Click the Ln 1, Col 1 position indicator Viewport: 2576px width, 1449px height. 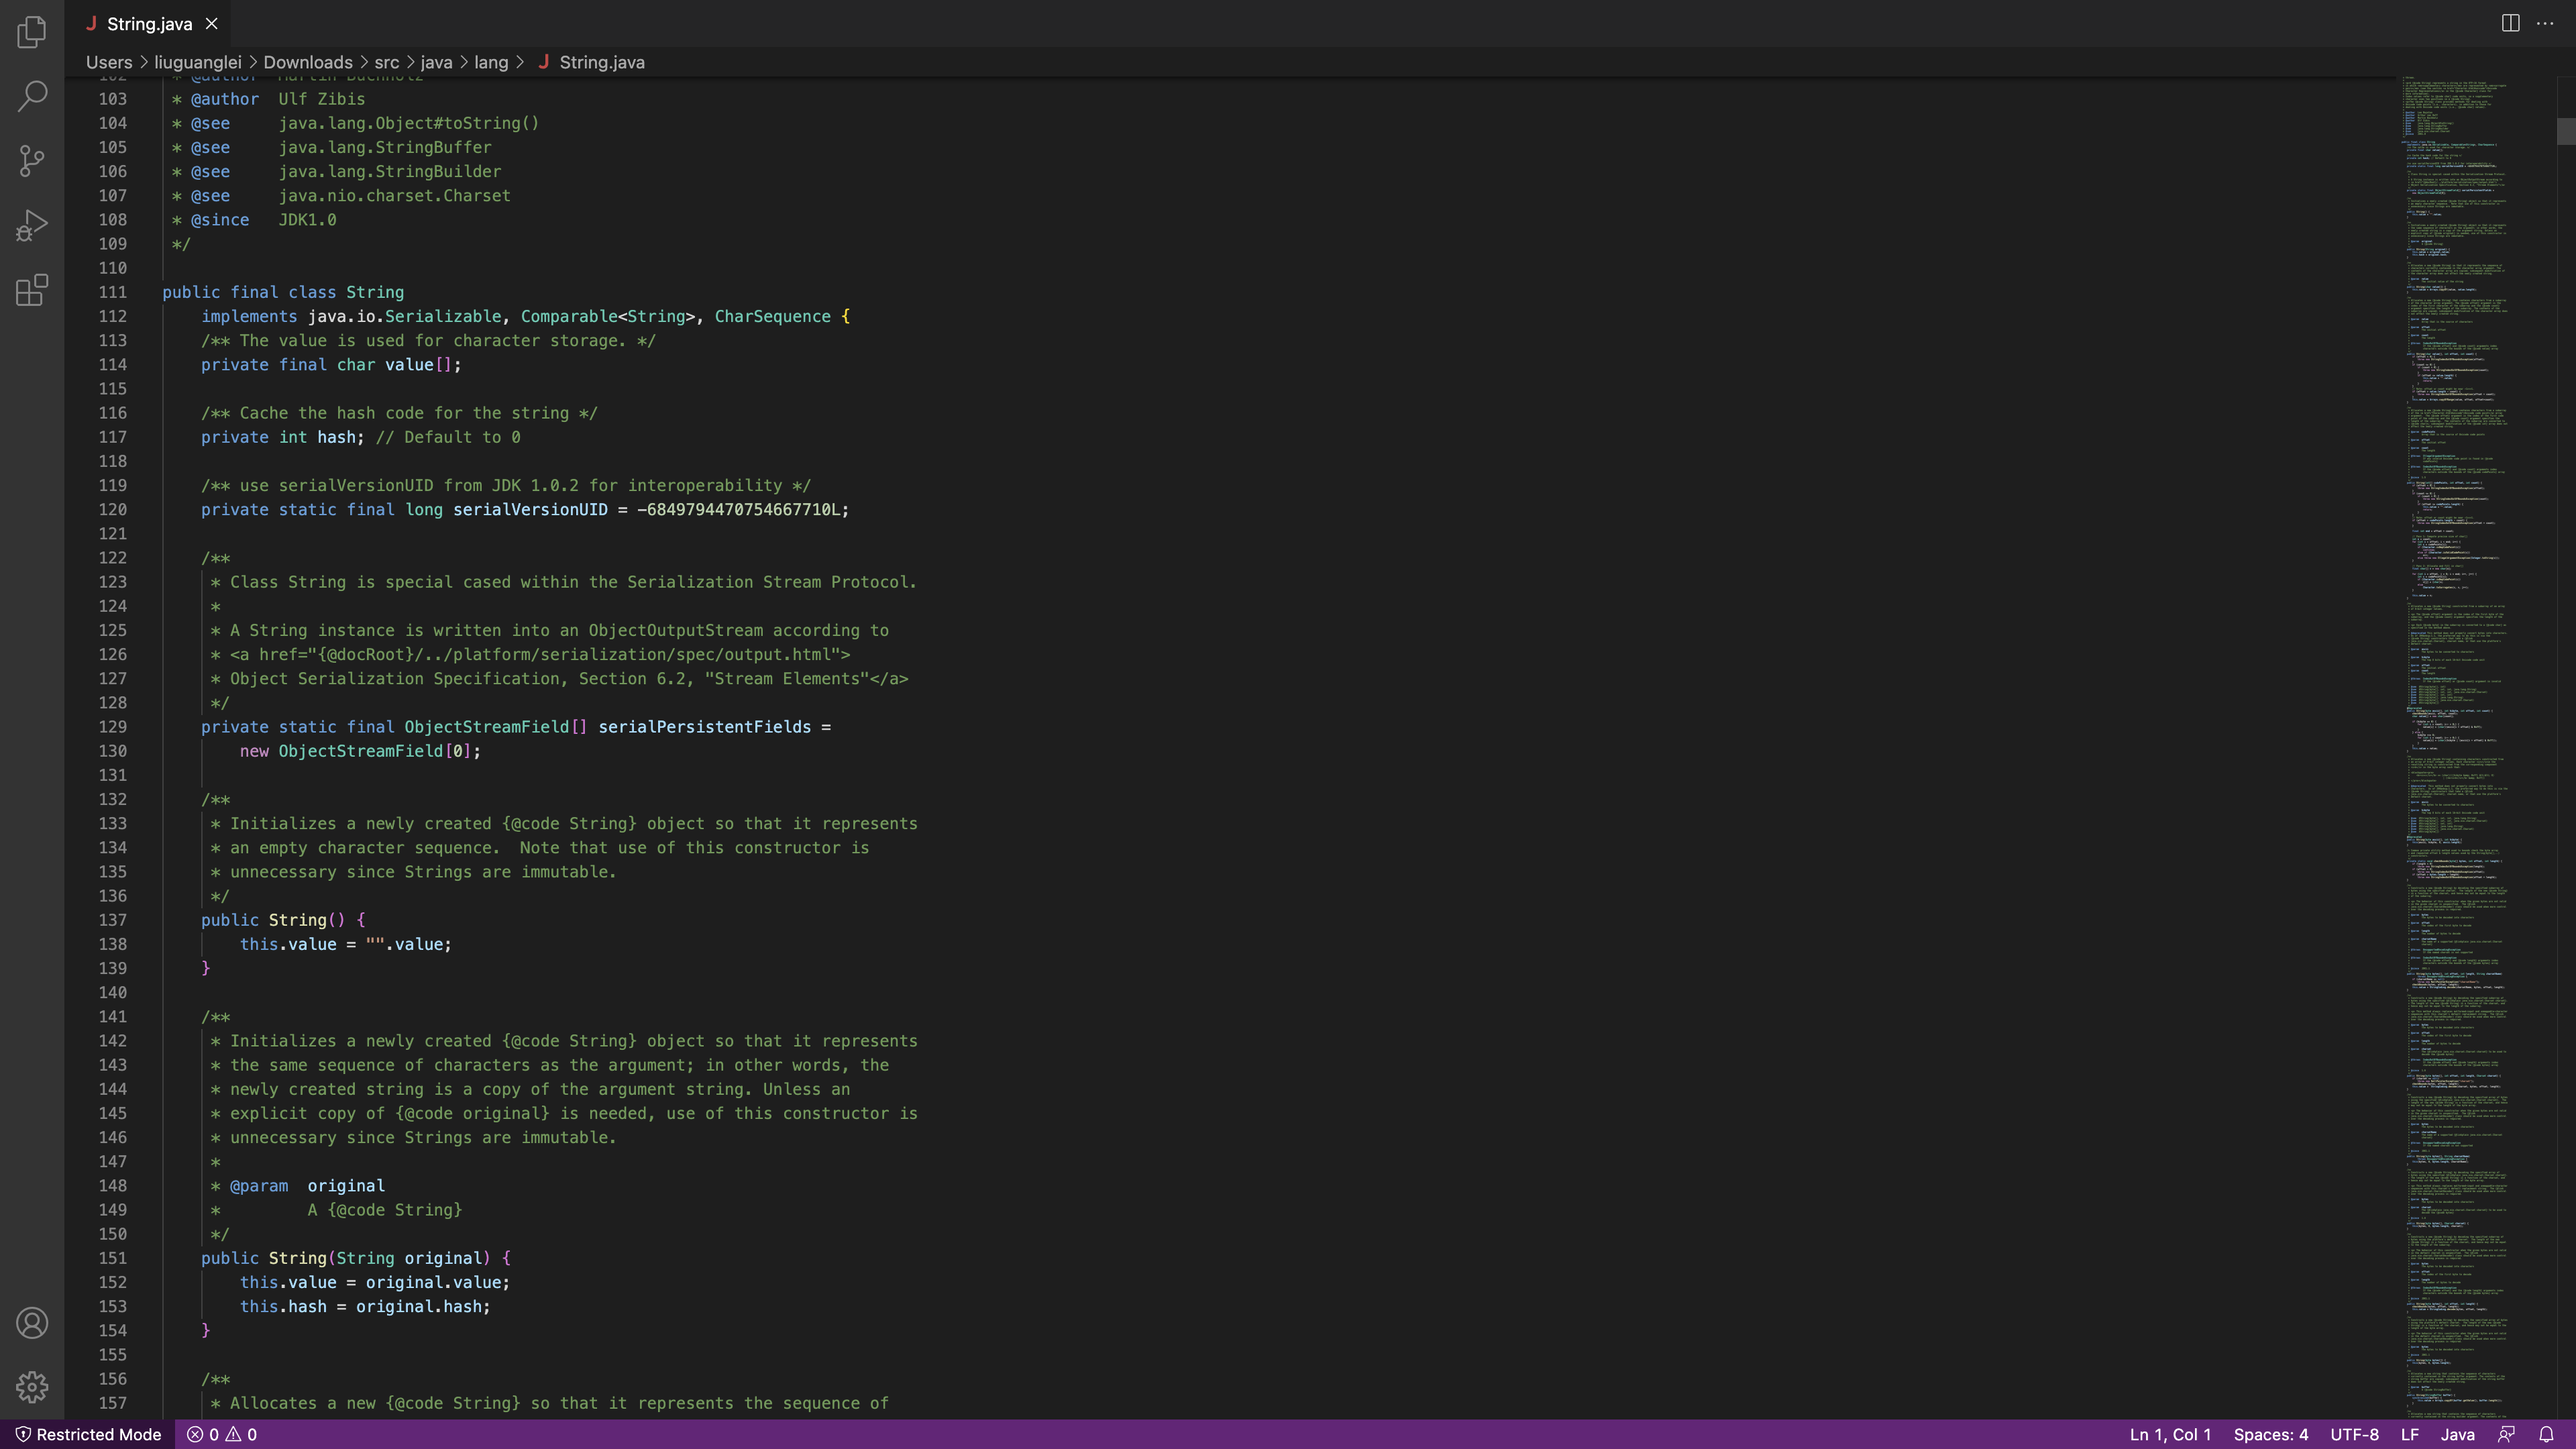pyautogui.click(x=2170, y=1434)
